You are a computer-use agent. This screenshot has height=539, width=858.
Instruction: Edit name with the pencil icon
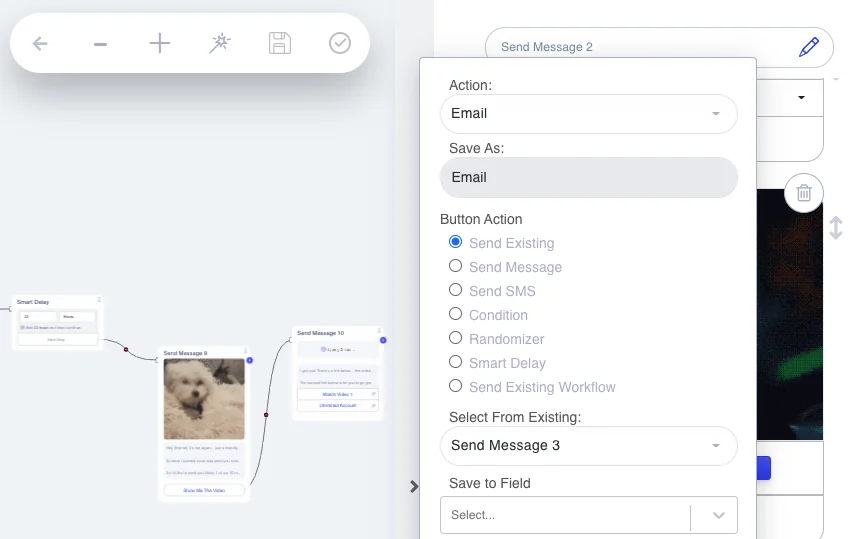(809, 47)
